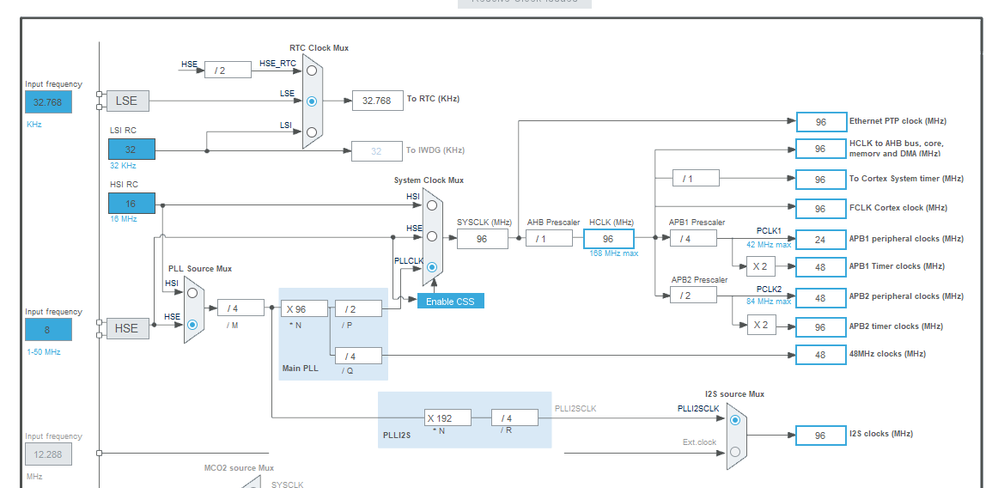998x488 pixels.
Task: Click the HCLK (MHz) value field
Action: tap(608, 239)
